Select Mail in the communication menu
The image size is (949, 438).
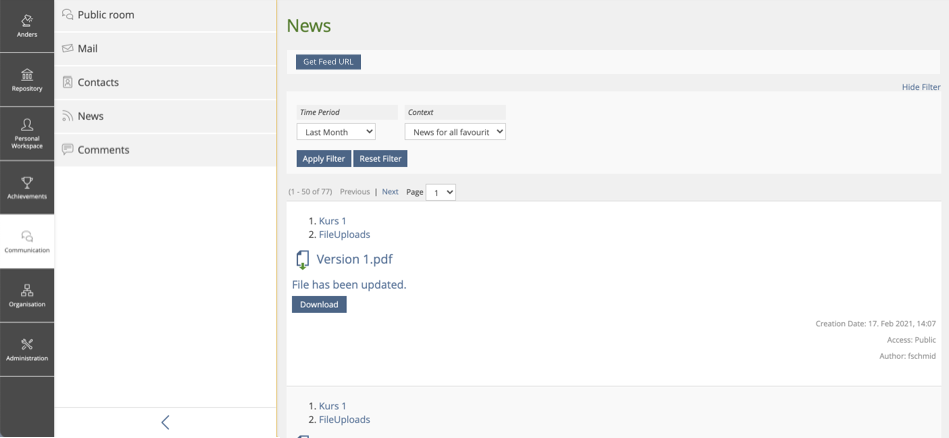pos(88,48)
